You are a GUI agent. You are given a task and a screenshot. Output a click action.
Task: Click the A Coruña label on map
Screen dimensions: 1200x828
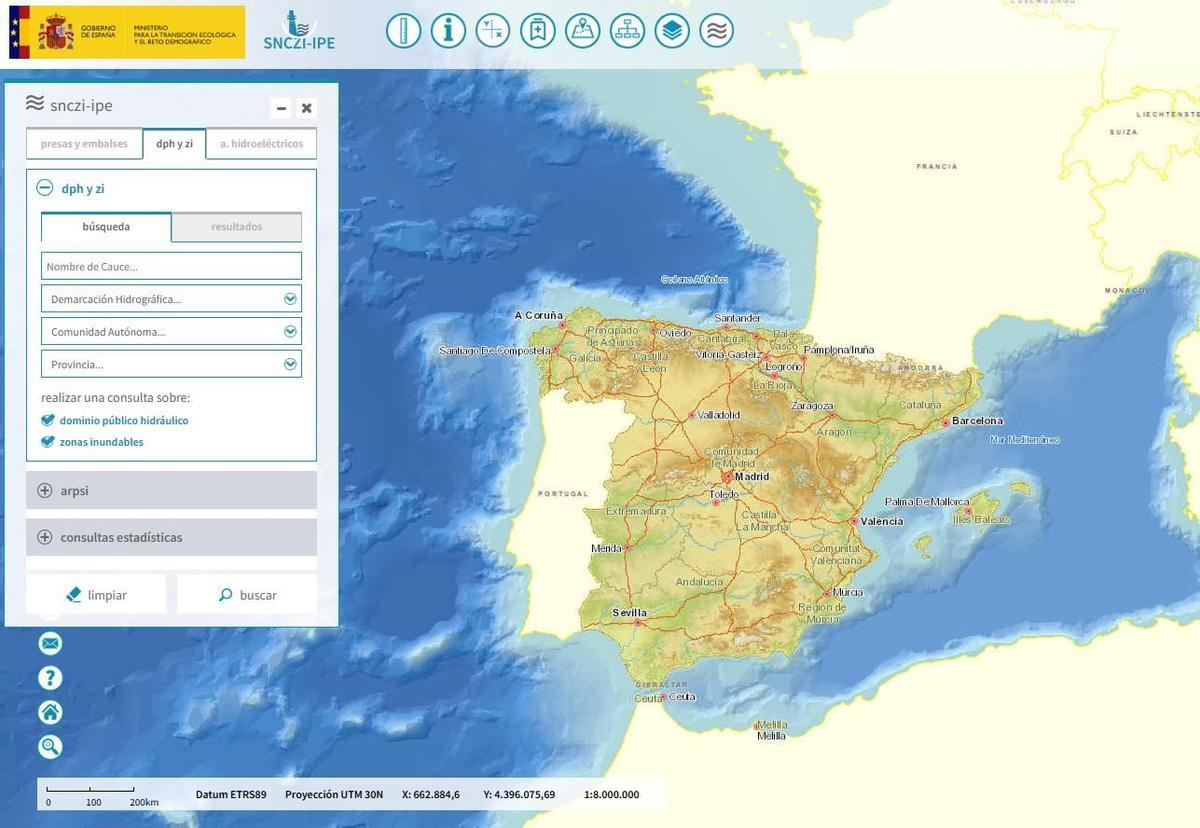coord(539,315)
